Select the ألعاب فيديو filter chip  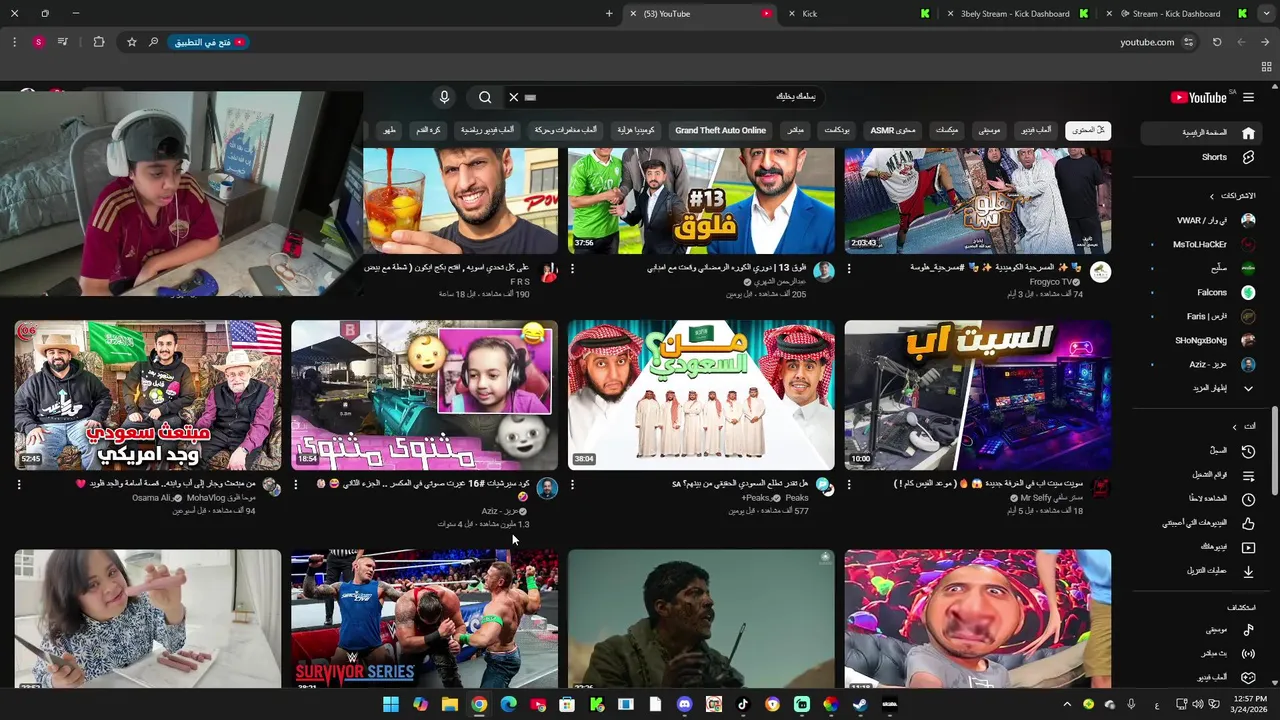click(1036, 130)
